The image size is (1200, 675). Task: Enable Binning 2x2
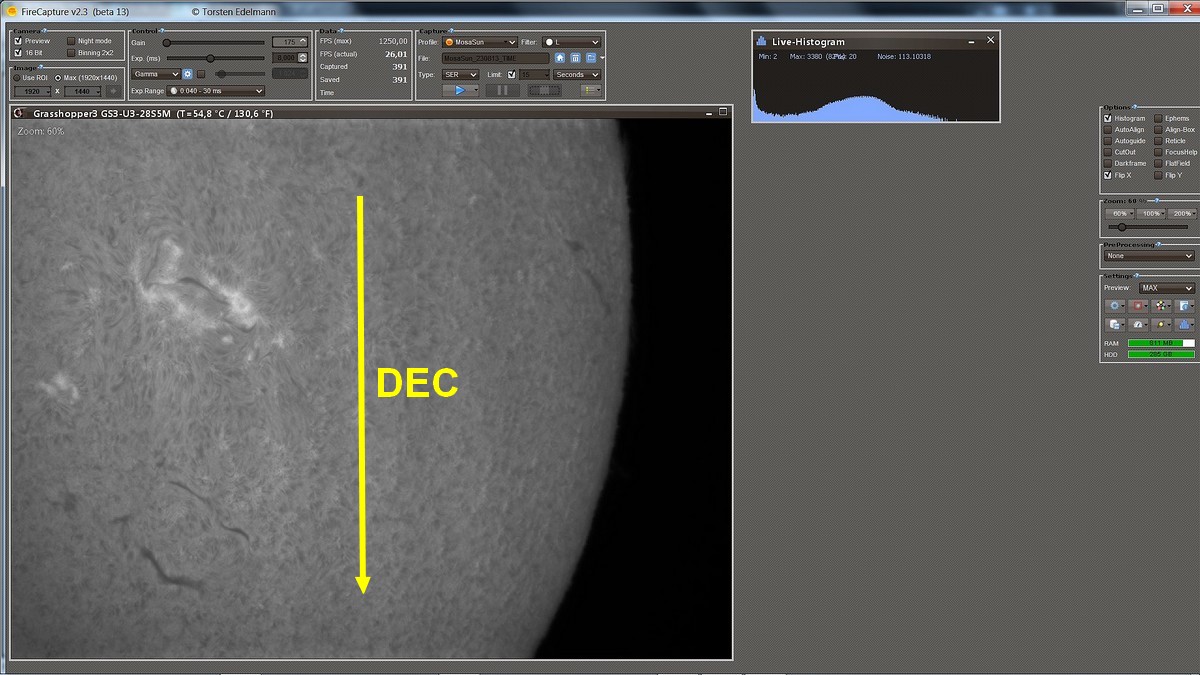(71, 52)
